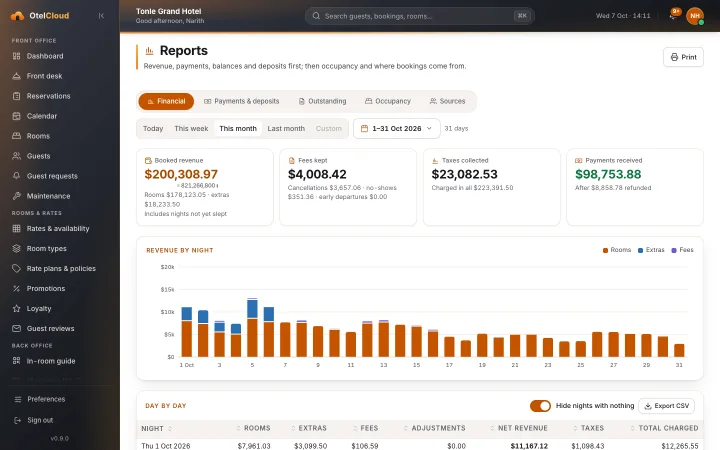Viewport: 720px width, 450px height.
Task: Click the OtelCloud logo icon
Action: pyautogui.click(x=17, y=16)
